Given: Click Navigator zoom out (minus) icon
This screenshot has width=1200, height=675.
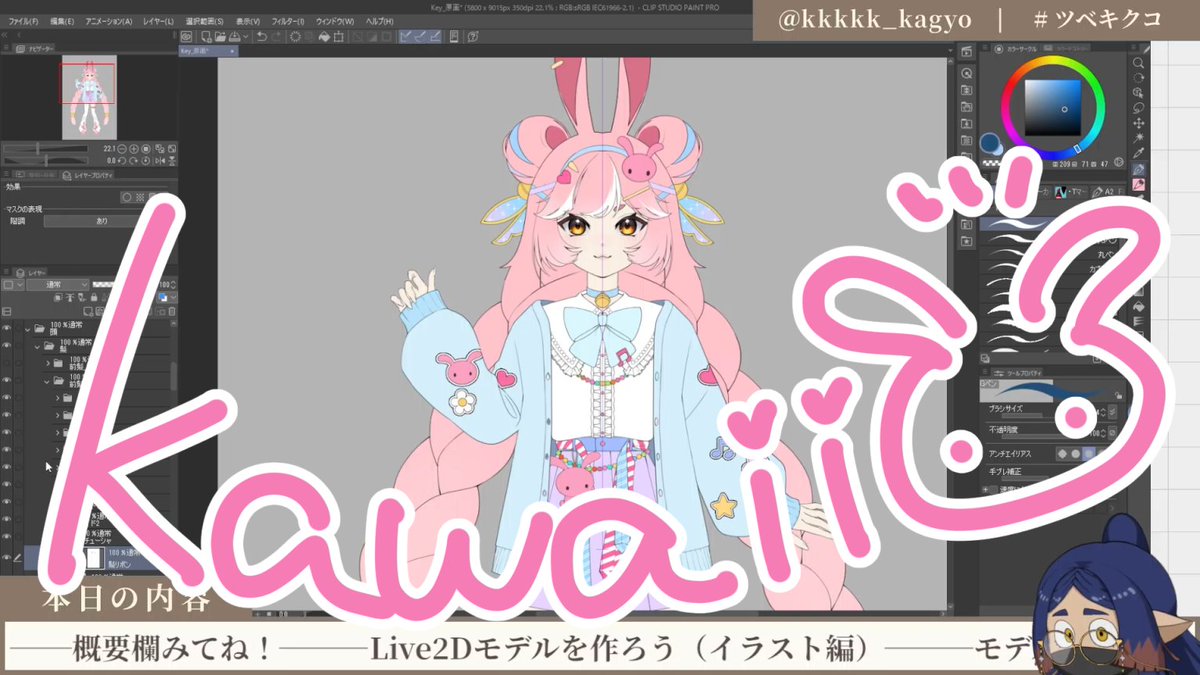Looking at the screenshot, I should (120, 149).
